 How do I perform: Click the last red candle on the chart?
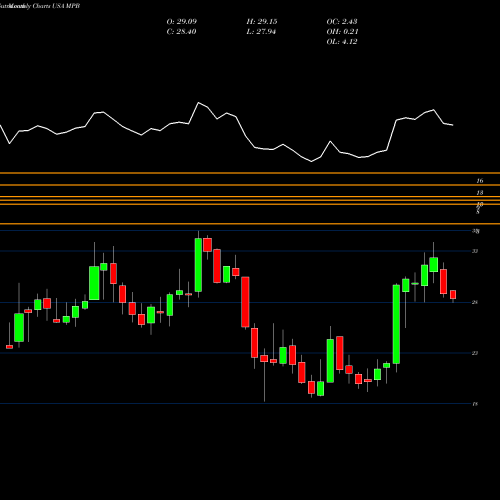click(453, 295)
